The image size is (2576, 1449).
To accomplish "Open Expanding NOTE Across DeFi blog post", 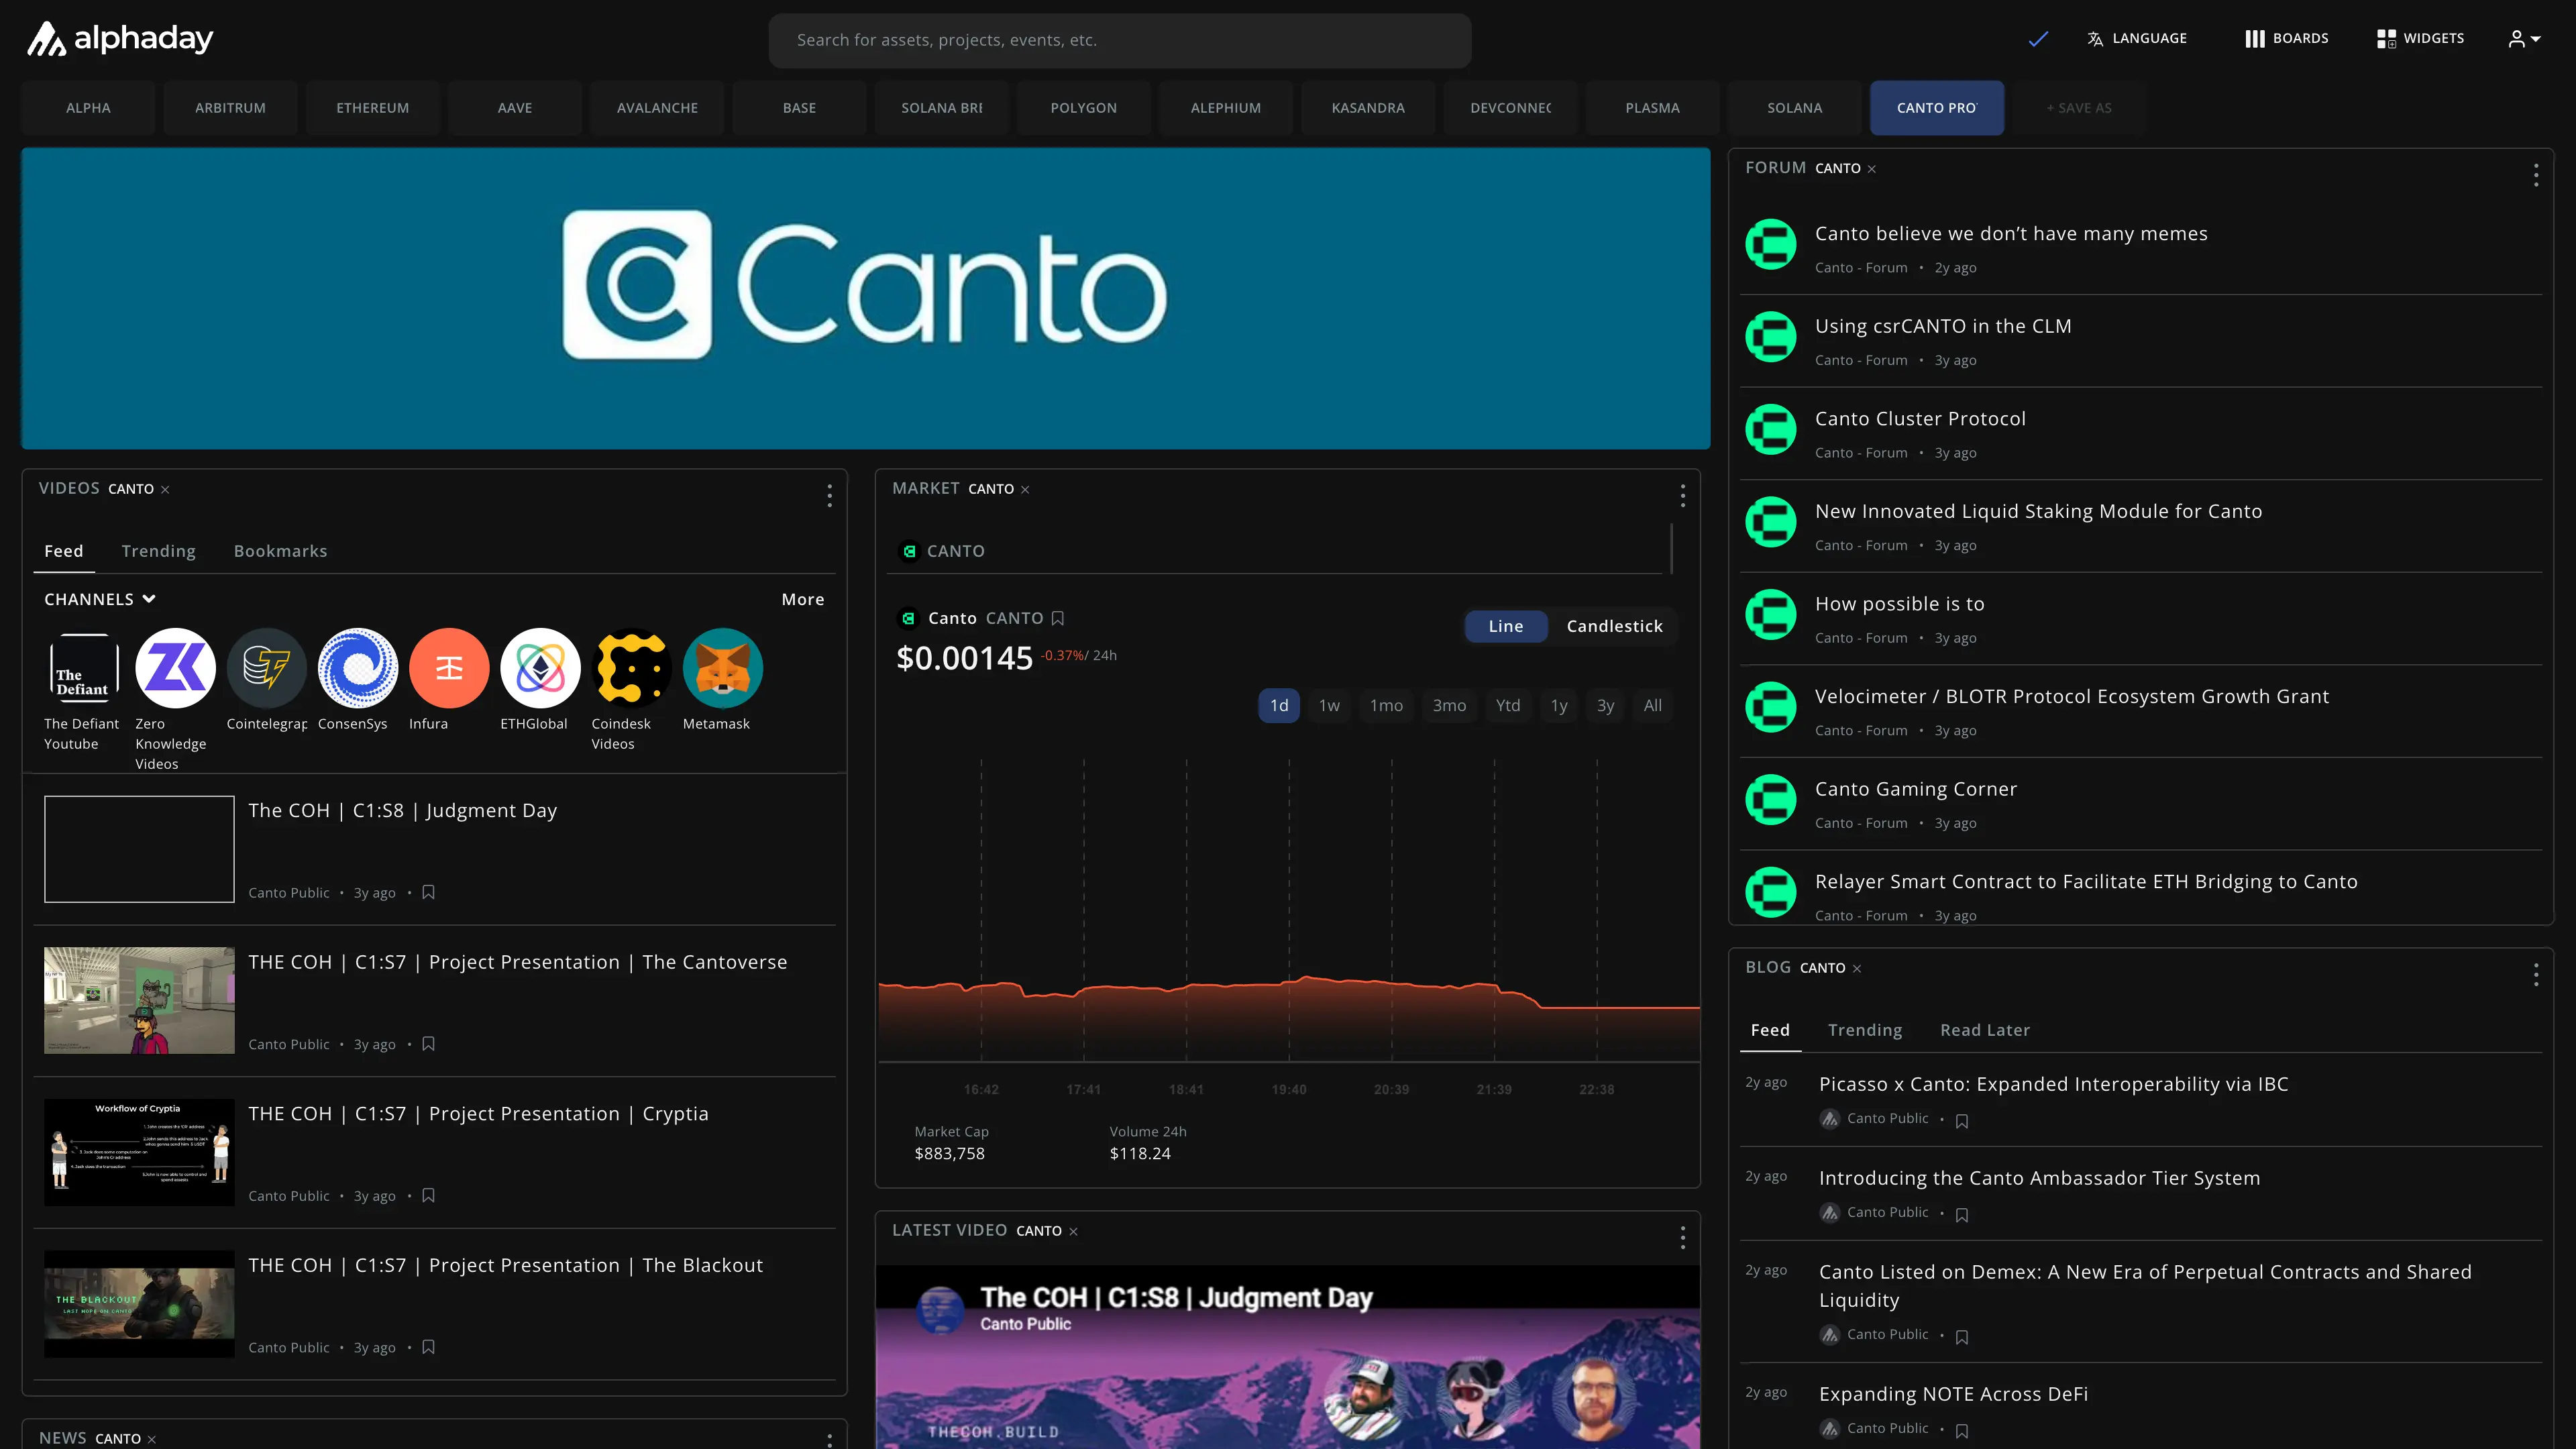I will (x=1953, y=1395).
